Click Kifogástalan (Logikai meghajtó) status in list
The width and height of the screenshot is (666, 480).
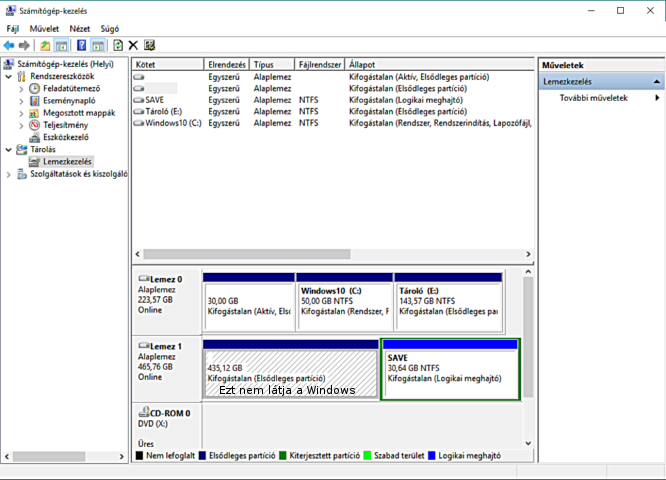pos(406,100)
